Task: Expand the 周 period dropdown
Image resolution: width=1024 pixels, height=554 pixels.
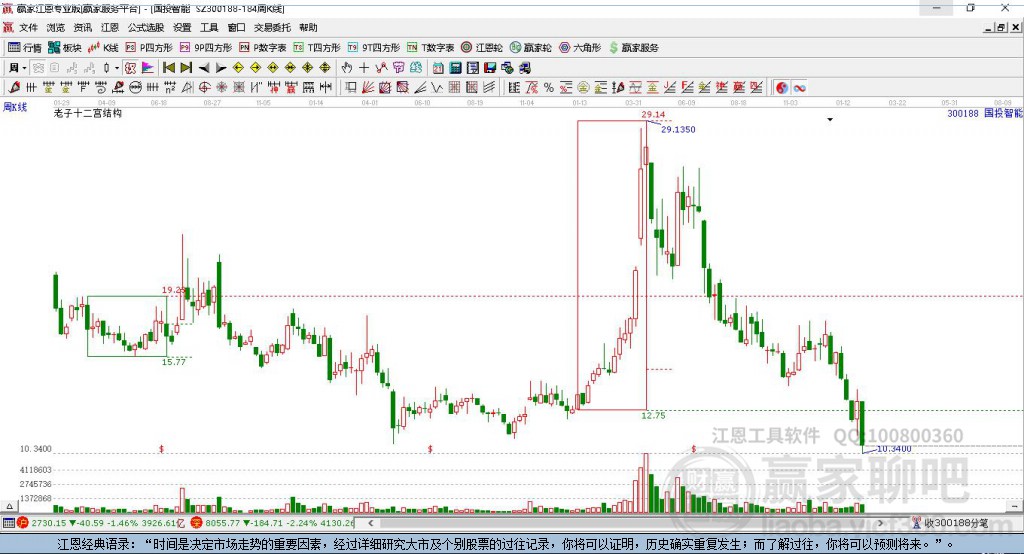Action: (24, 68)
